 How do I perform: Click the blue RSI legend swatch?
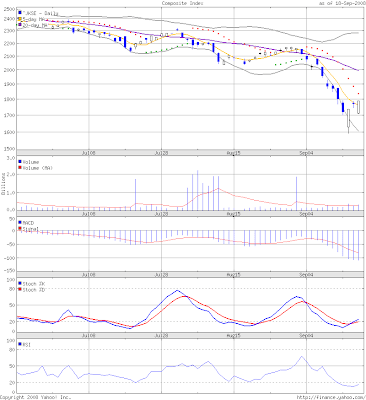20,344
